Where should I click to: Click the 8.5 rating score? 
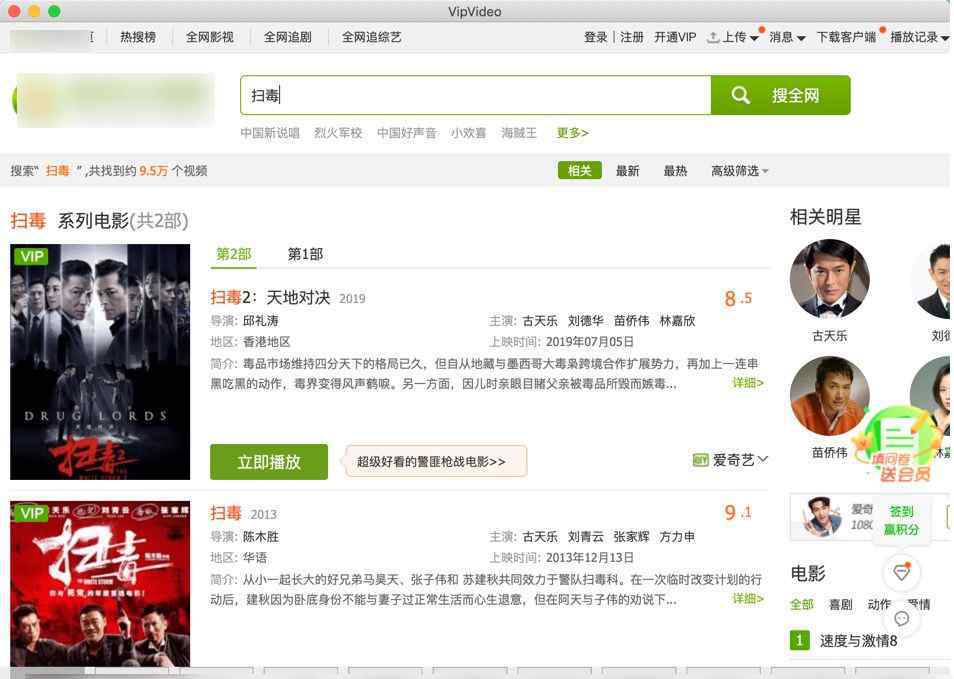click(738, 298)
